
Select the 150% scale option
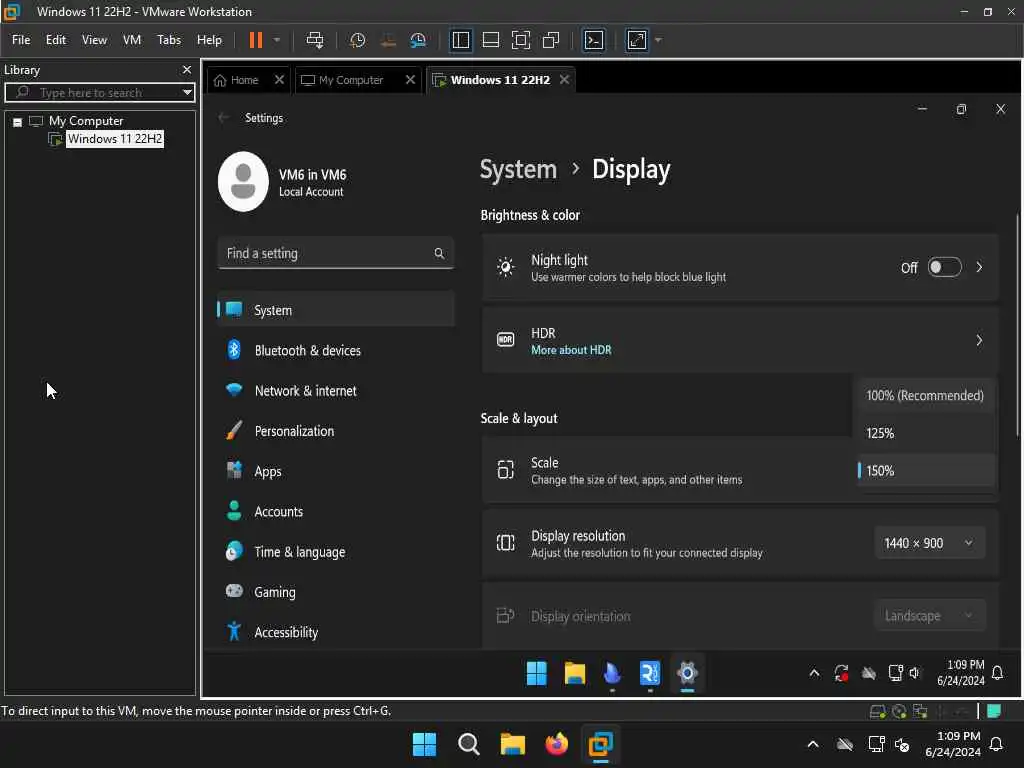click(925, 471)
